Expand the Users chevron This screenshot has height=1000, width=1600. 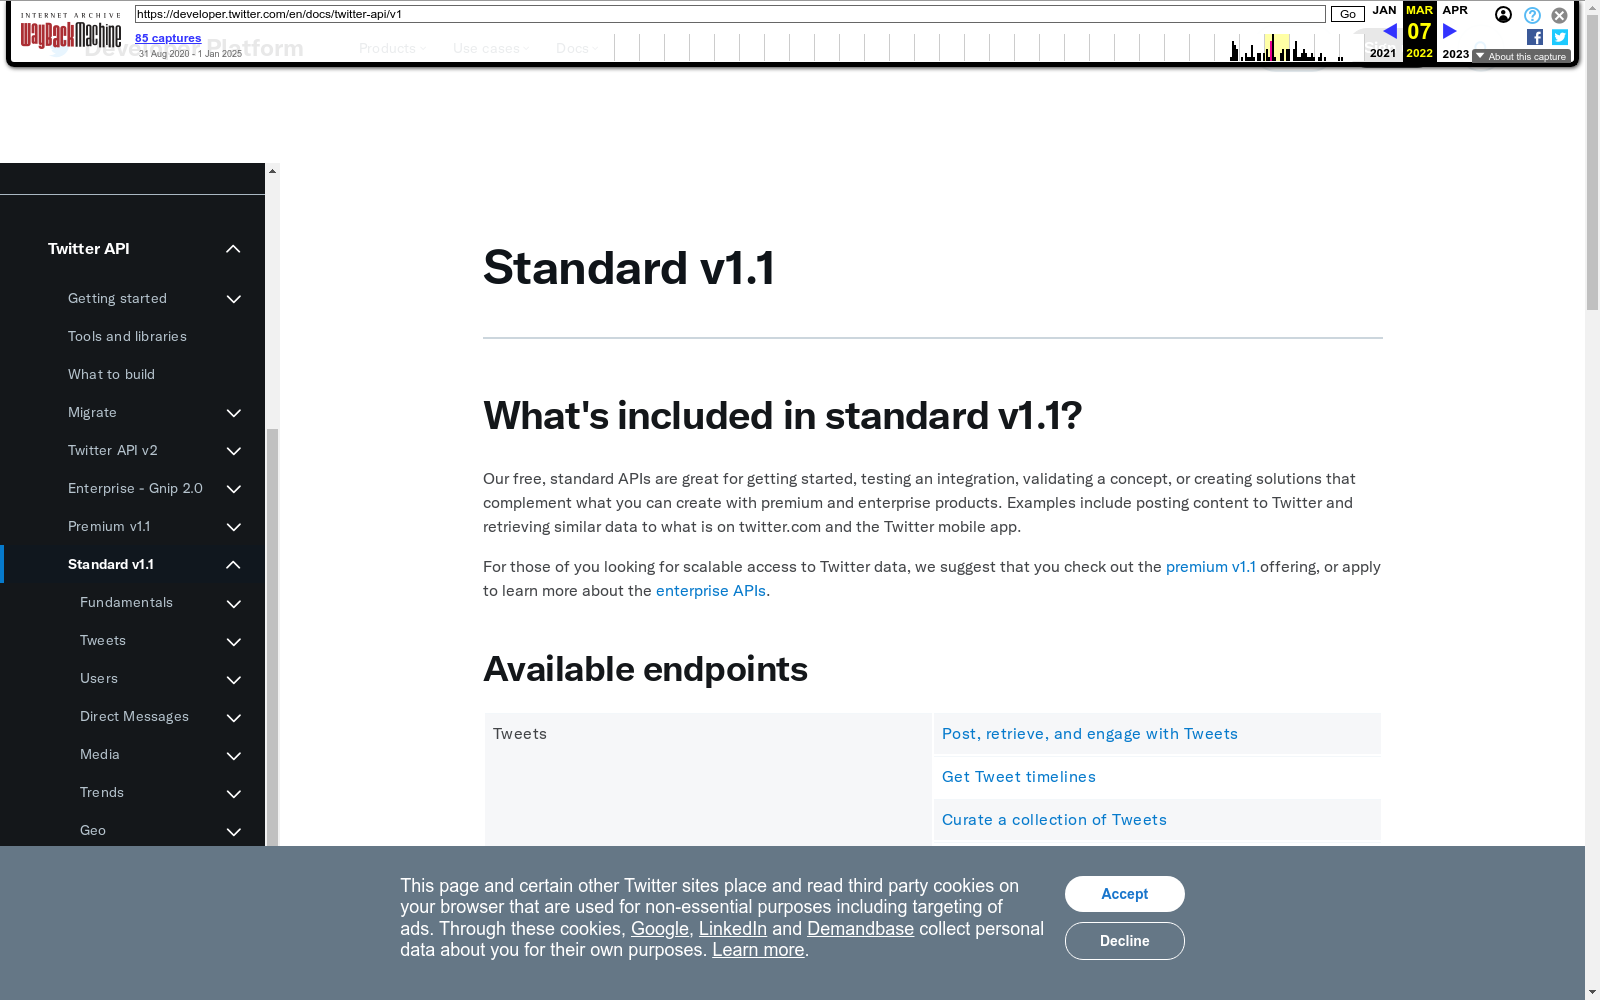[x=234, y=679]
